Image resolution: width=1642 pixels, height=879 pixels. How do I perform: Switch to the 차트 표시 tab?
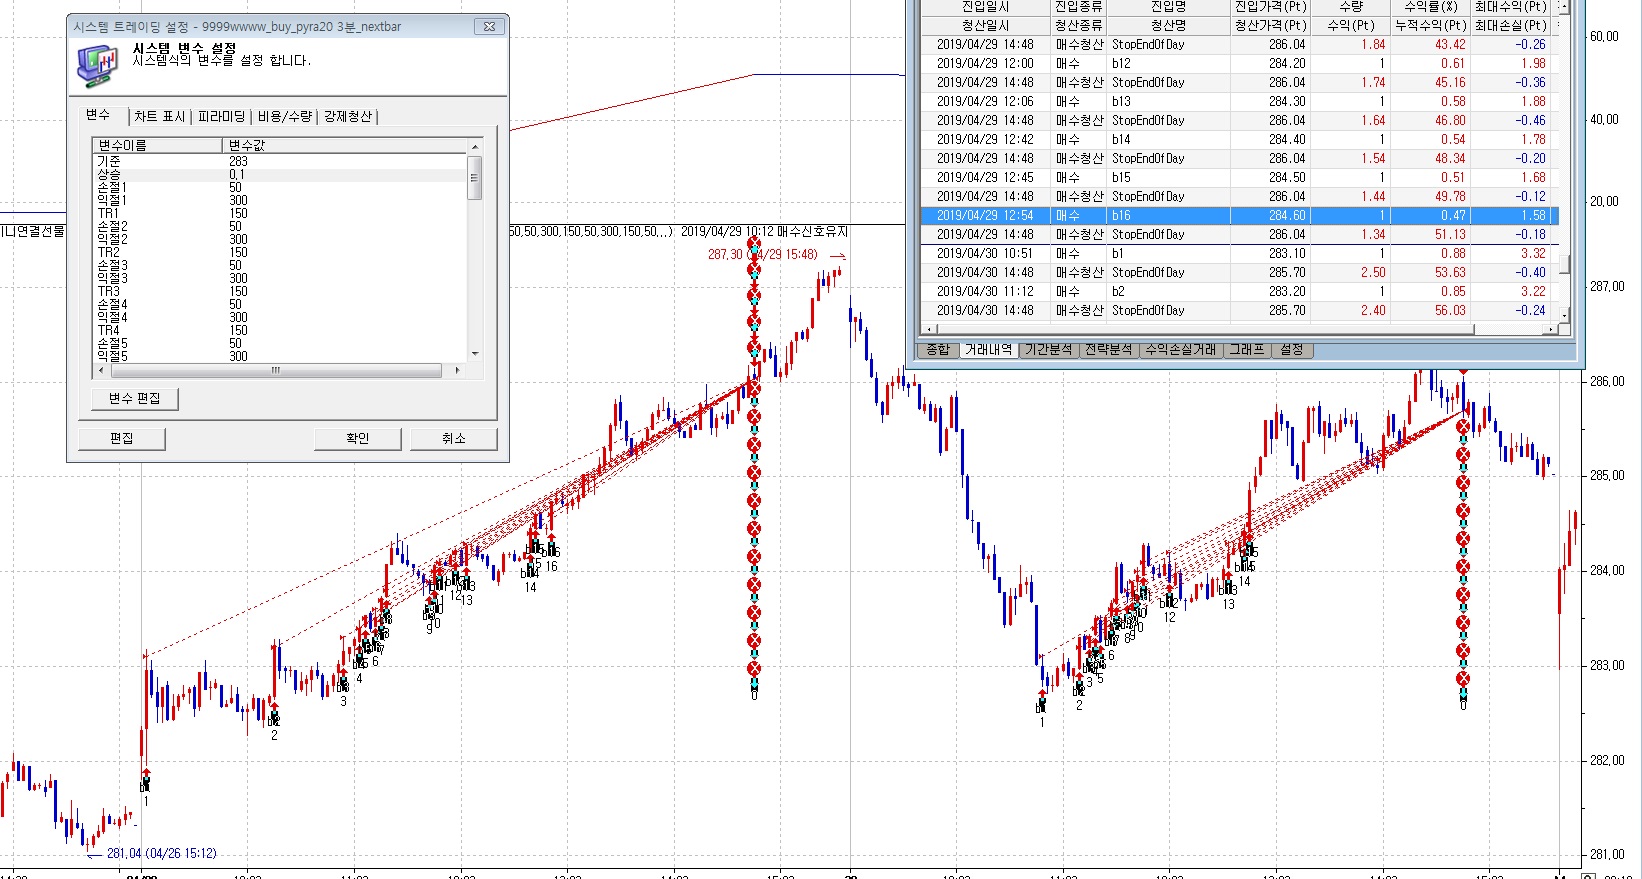pos(160,117)
